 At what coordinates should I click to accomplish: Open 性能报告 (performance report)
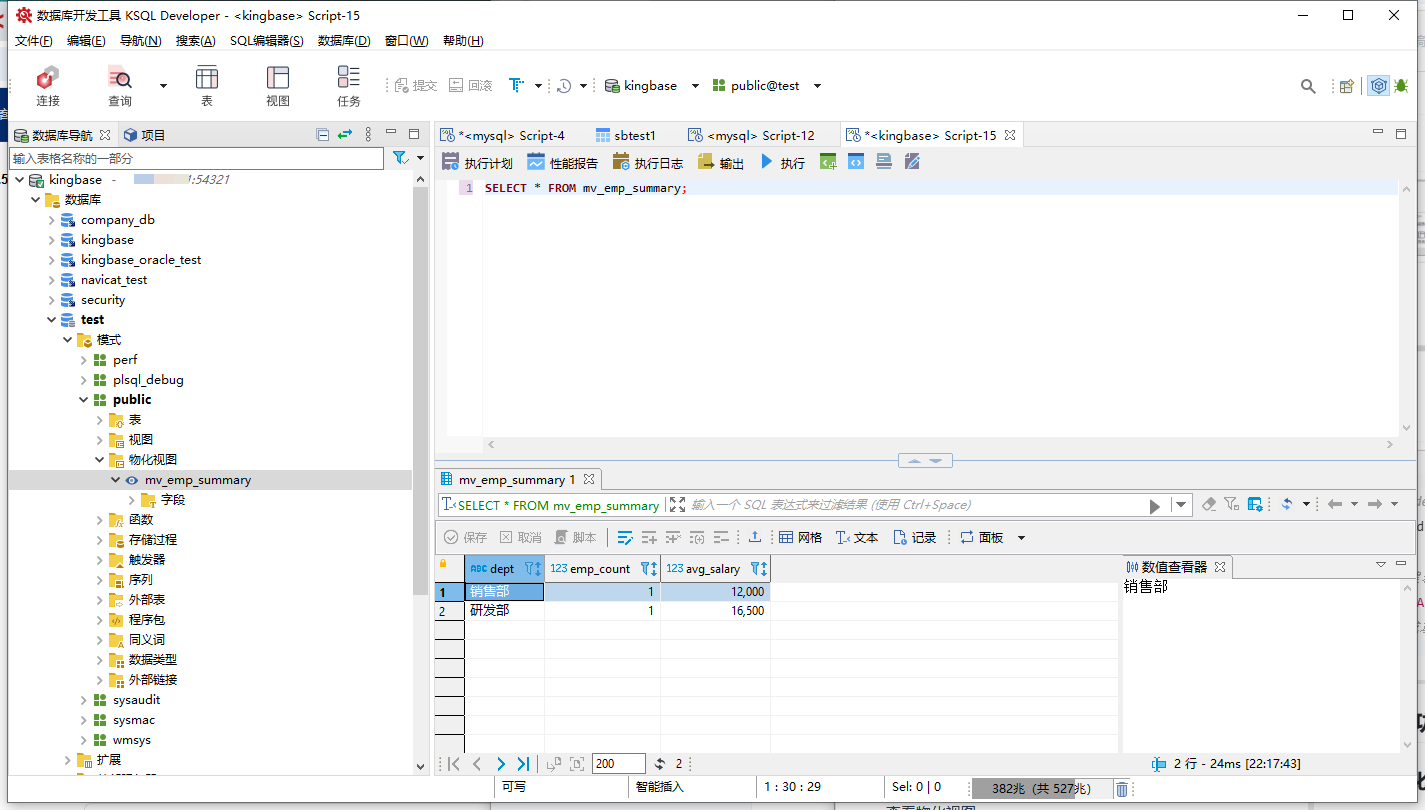click(x=563, y=162)
